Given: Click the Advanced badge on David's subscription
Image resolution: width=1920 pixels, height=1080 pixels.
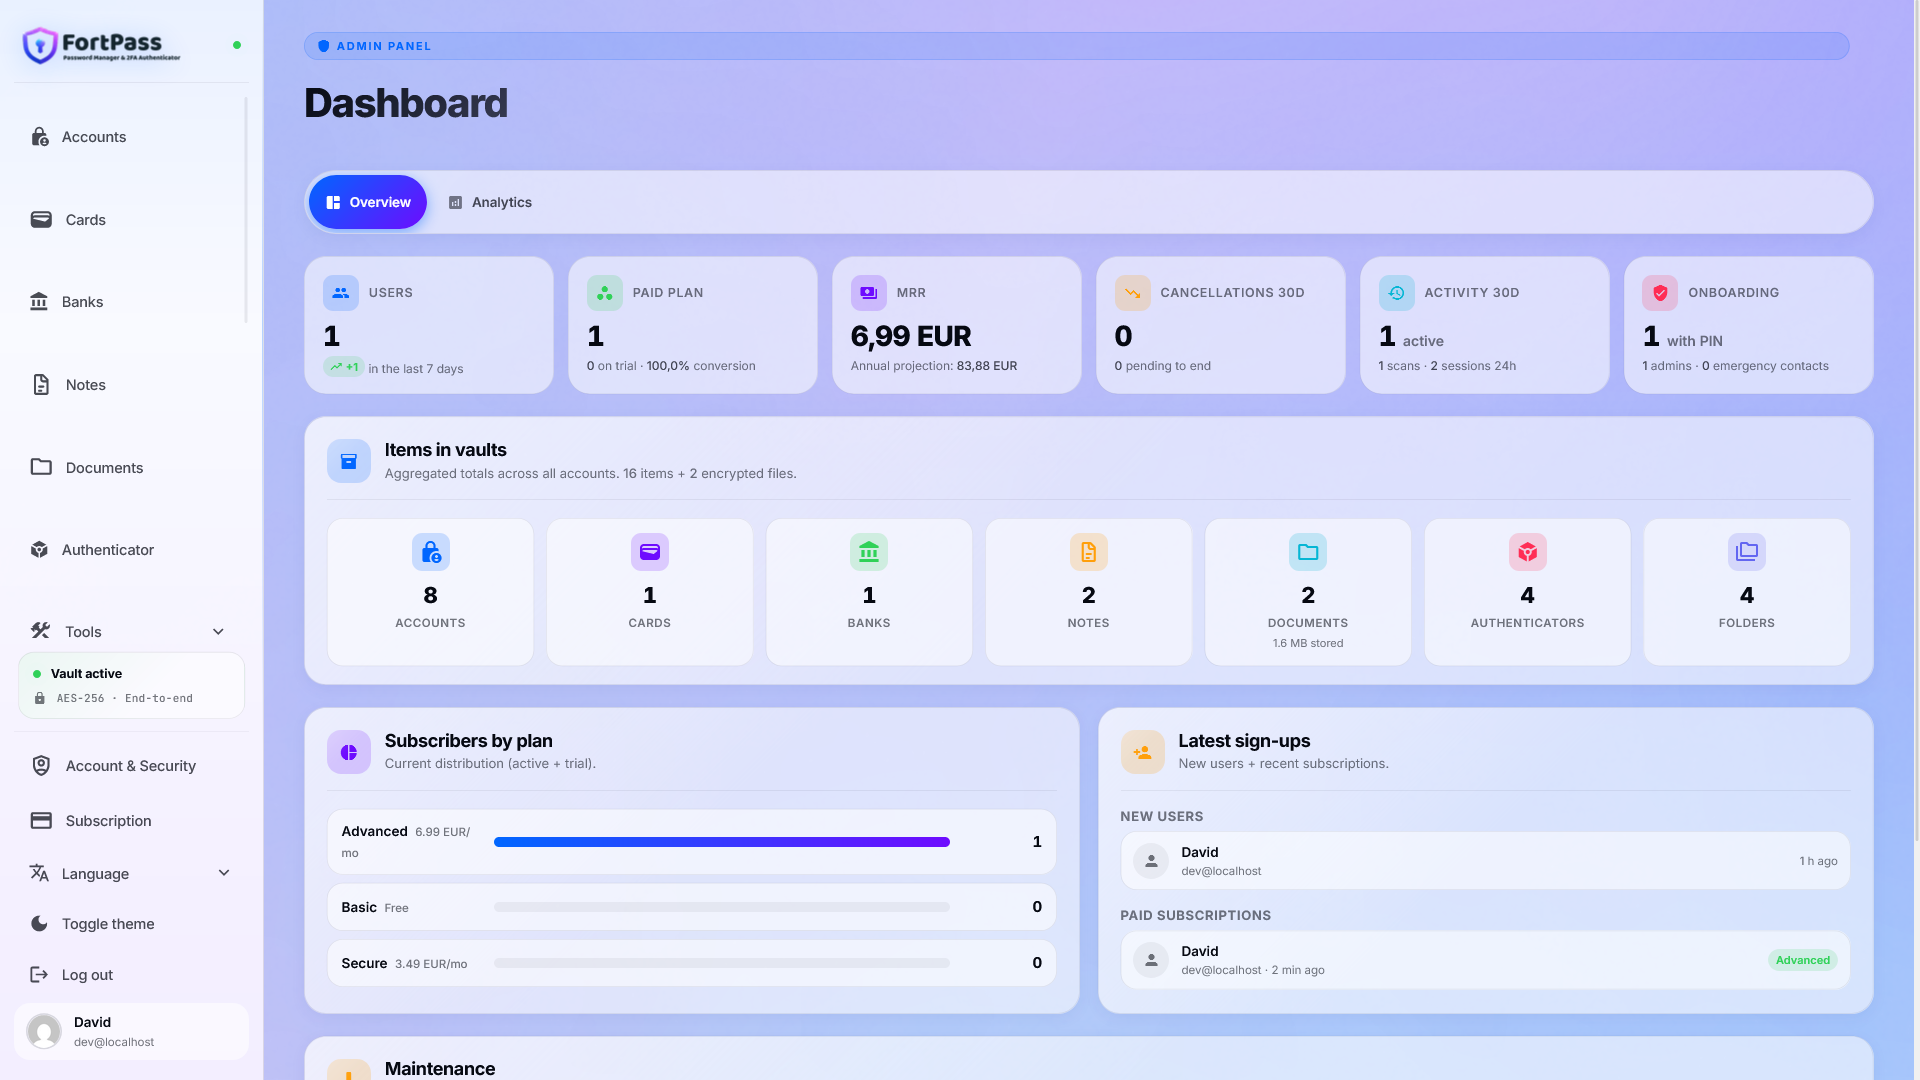Looking at the screenshot, I should click(x=1803, y=960).
